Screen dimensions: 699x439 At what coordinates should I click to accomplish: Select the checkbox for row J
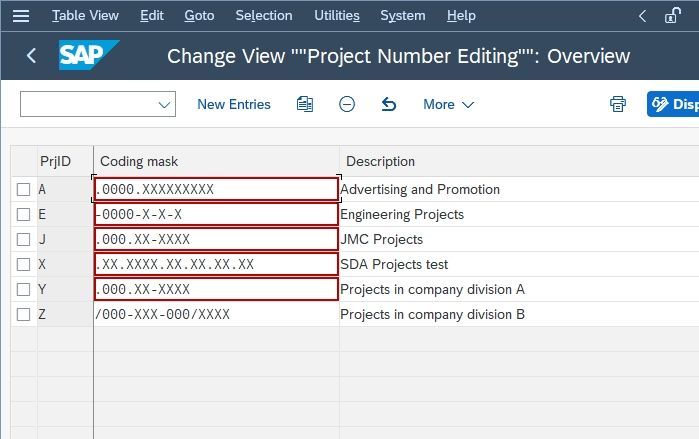pyautogui.click(x=23, y=239)
